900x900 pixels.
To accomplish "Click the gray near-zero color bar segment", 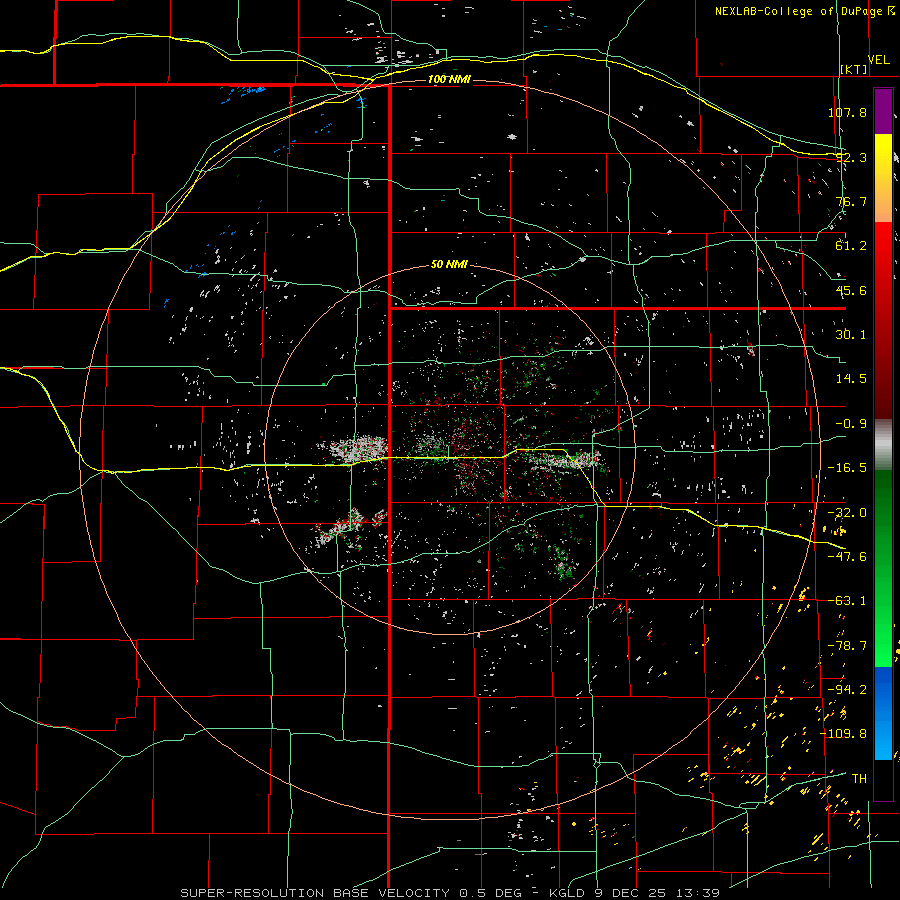I will [883, 445].
